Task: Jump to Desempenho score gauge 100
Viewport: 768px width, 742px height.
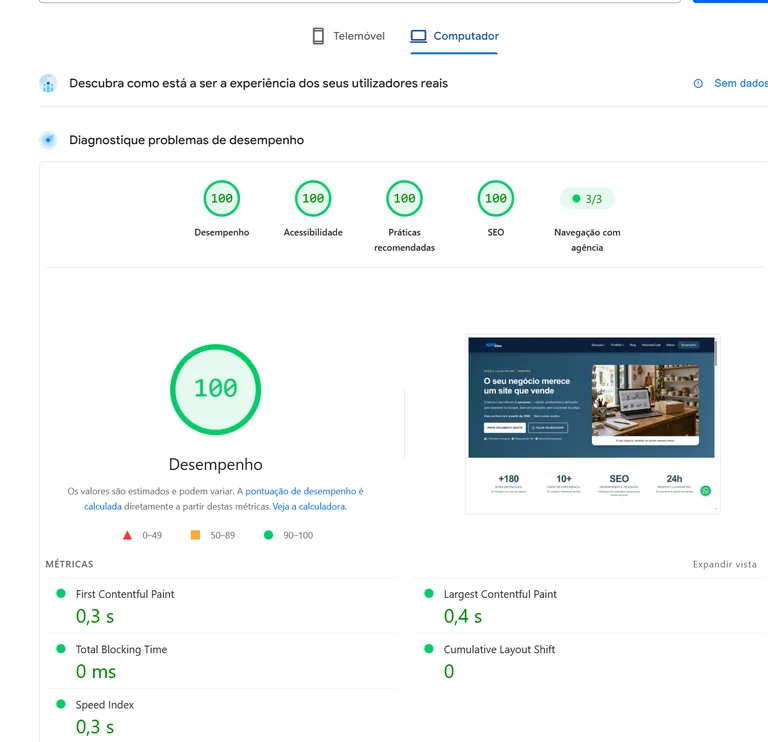Action: [x=222, y=198]
